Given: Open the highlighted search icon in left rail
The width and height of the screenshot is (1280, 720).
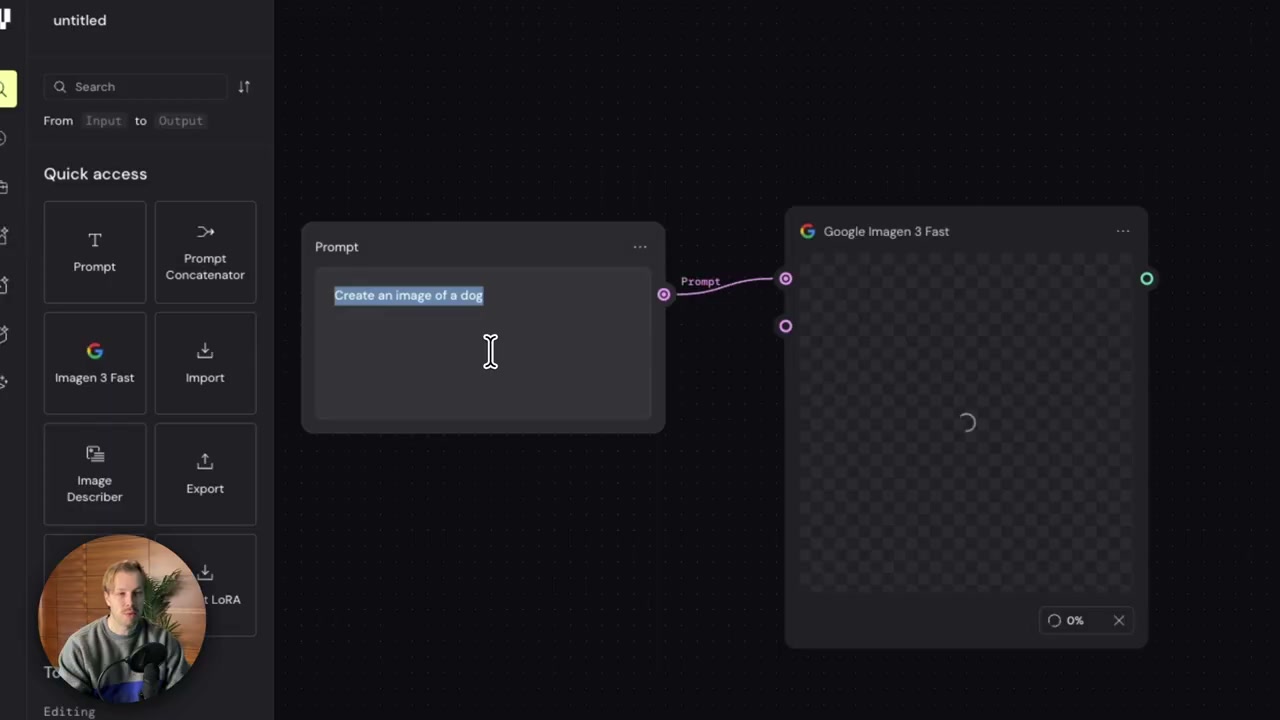Looking at the screenshot, I should coord(5,89).
